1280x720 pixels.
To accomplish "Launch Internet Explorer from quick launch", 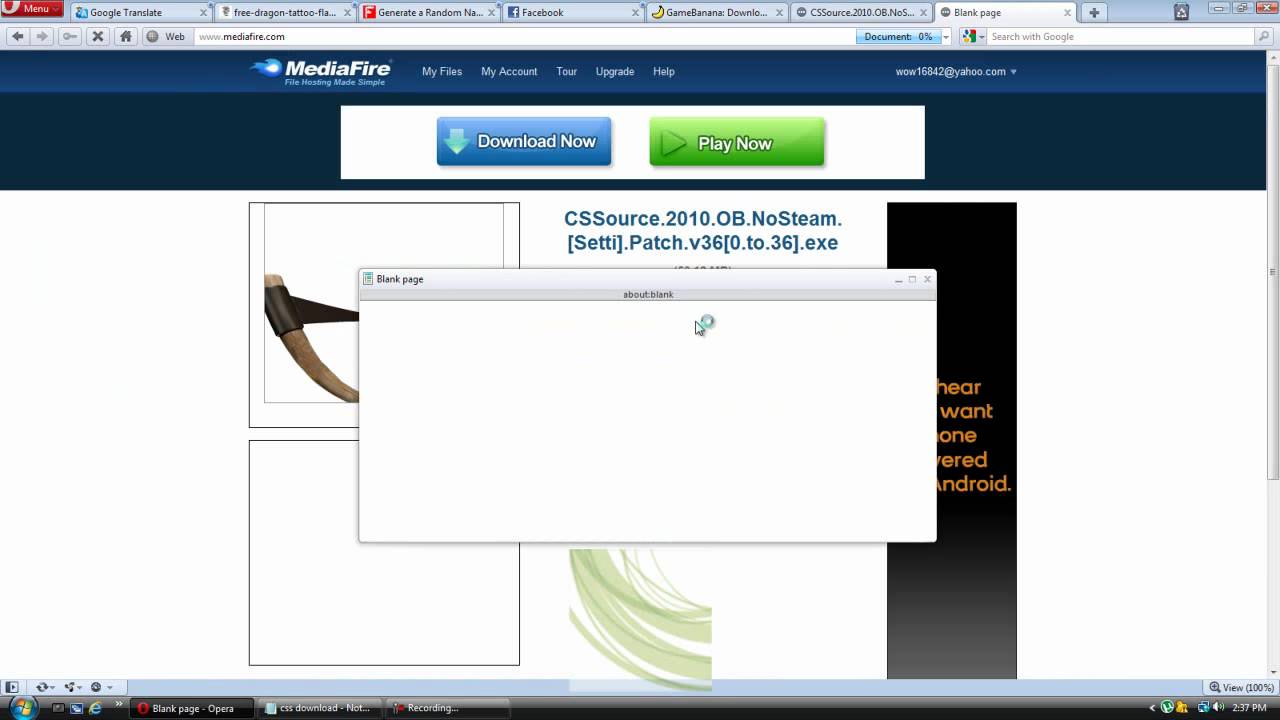I will (96, 708).
